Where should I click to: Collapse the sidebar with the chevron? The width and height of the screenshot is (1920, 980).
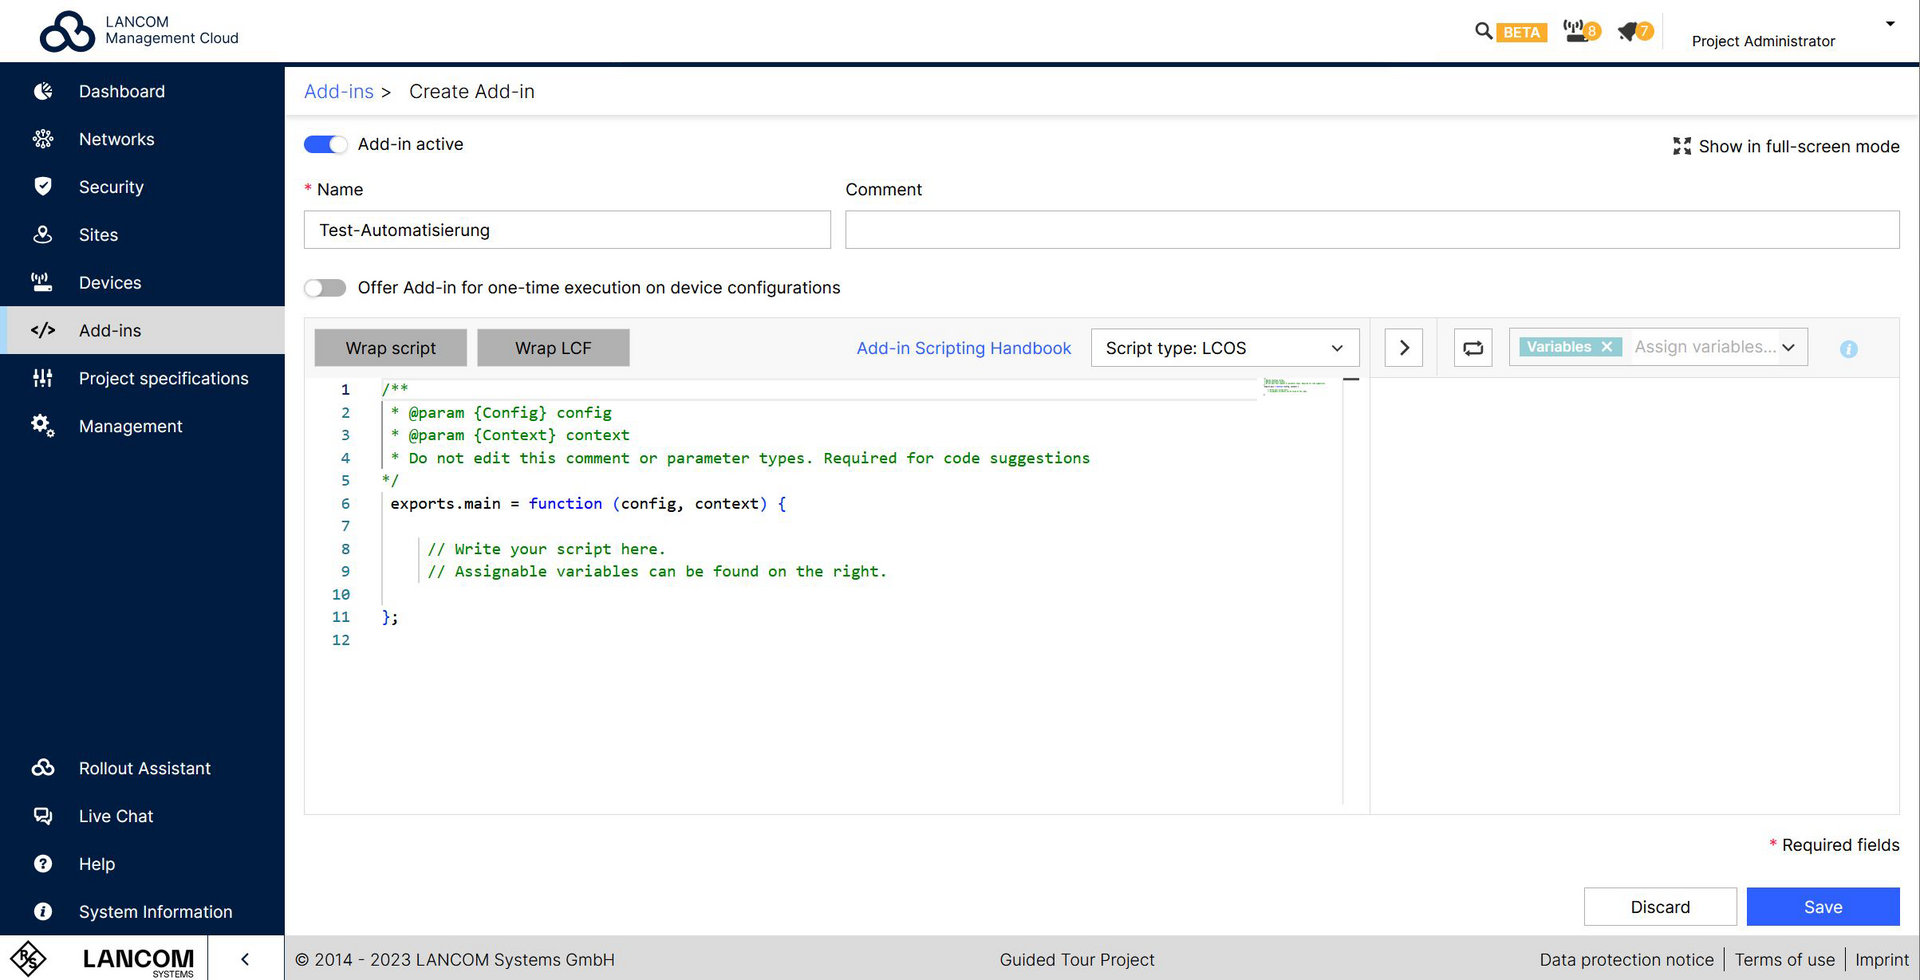(x=245, y=958)
